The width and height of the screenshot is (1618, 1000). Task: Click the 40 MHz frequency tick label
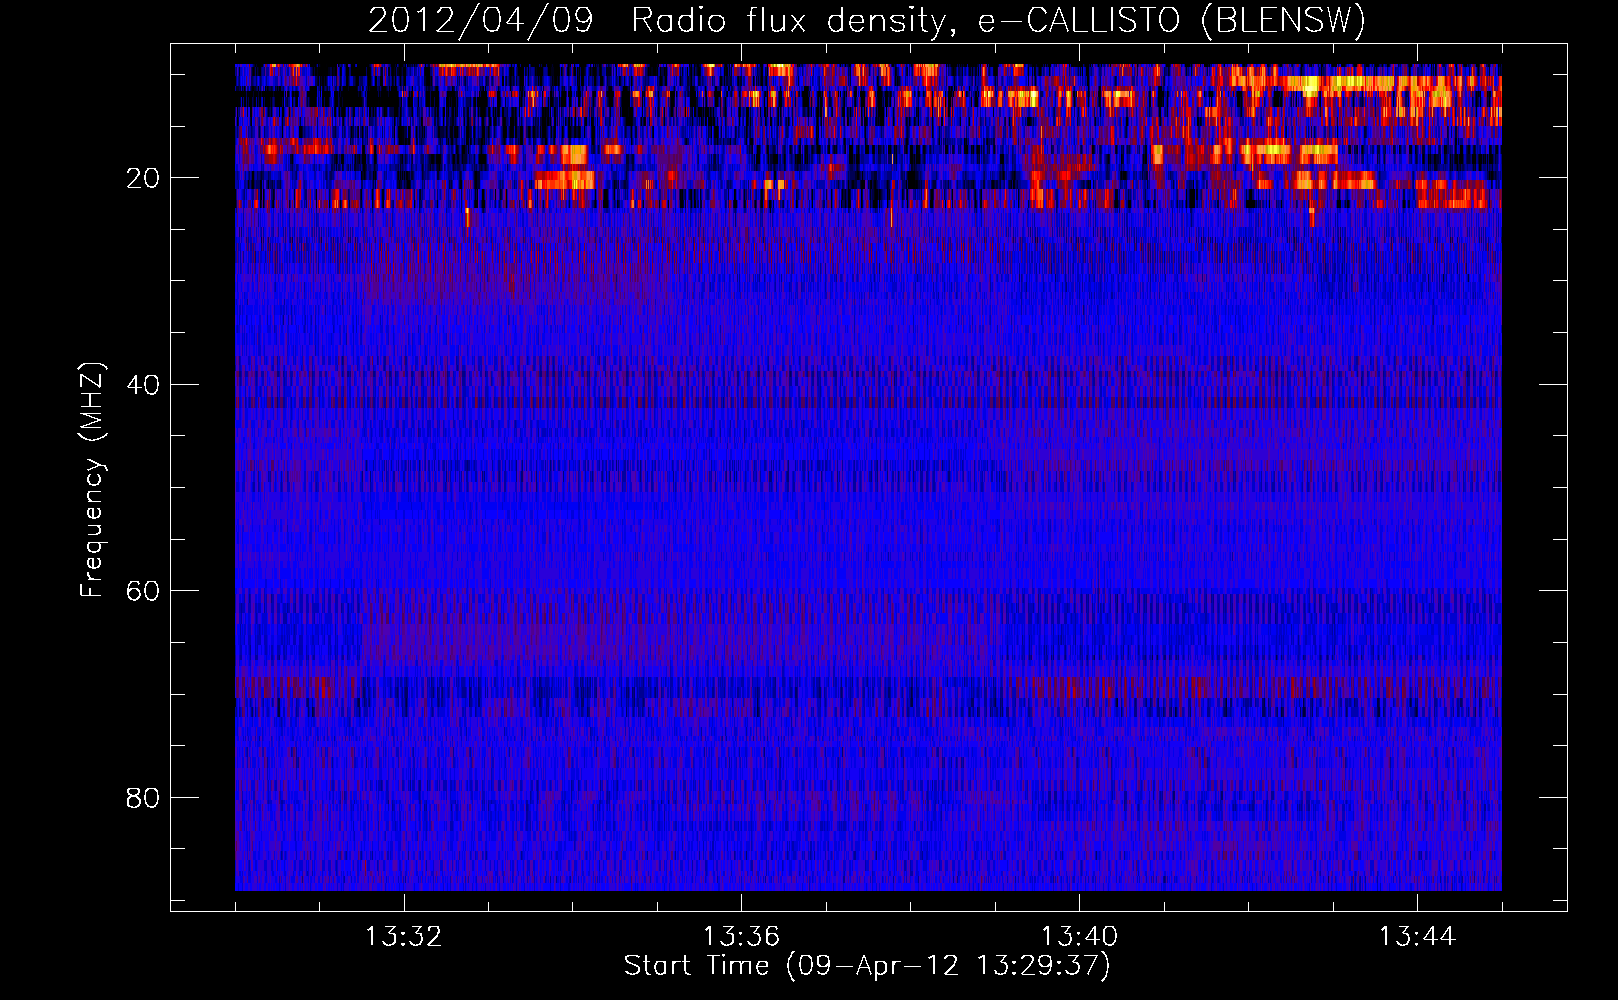(143, 385)
